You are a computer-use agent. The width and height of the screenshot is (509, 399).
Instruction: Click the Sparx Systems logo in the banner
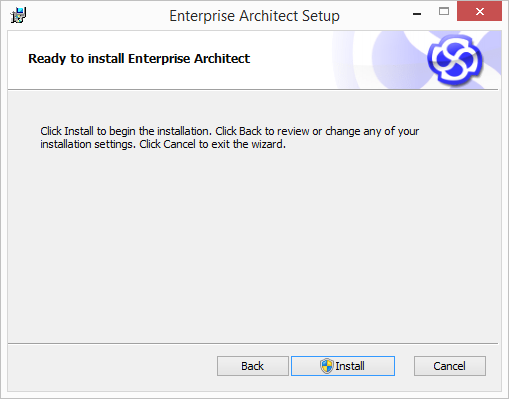pos(455,60)
